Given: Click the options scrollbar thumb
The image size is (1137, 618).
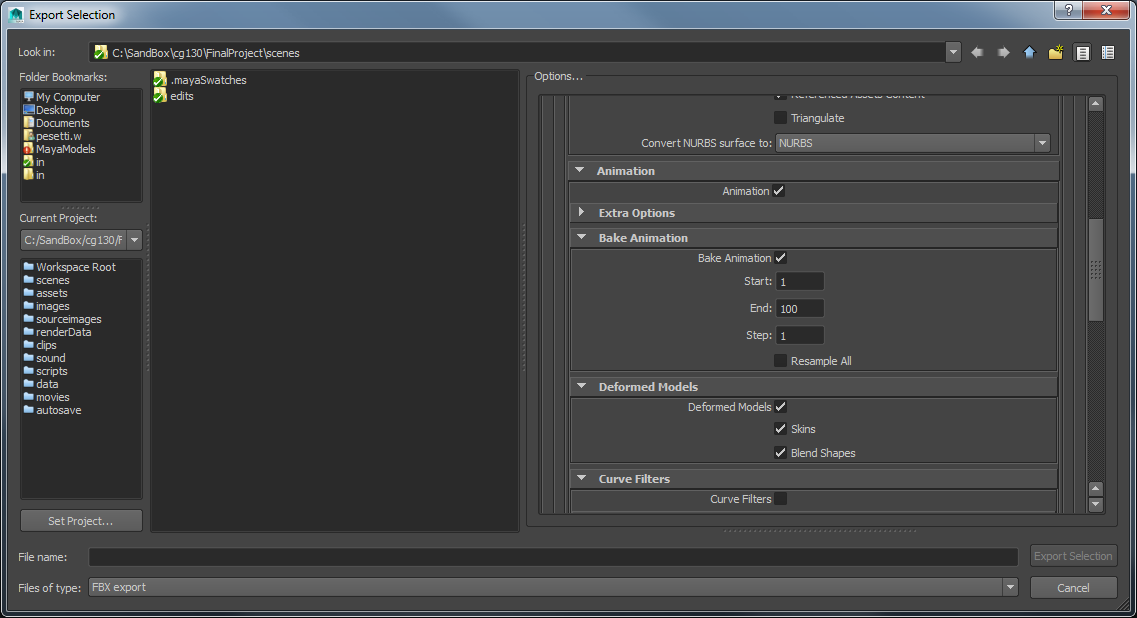Looking at the screenshot, I should pyautogui.click(x=1096, y=270).
